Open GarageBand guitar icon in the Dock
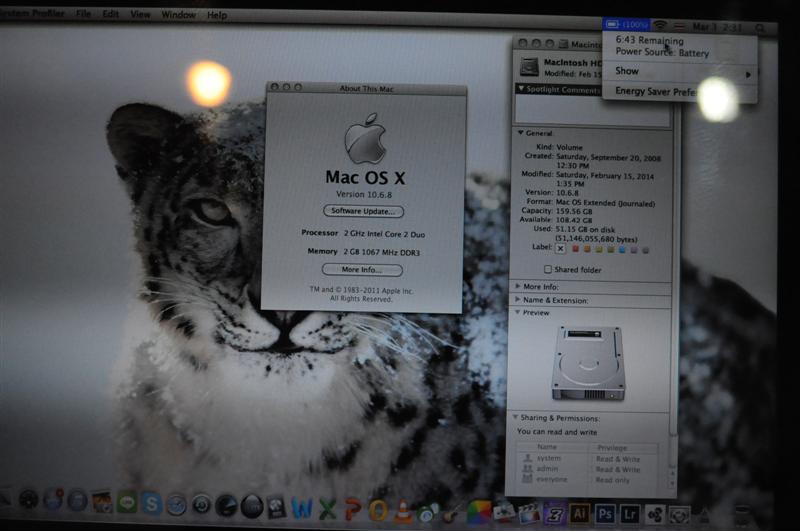Screen dimensions: 800x531 451,512
